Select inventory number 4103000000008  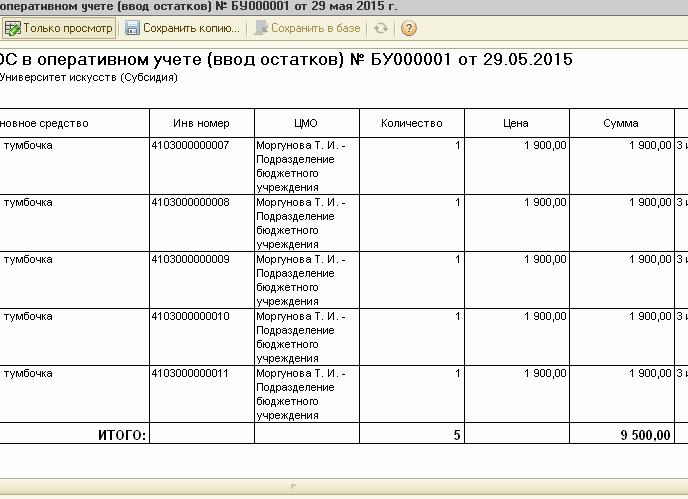click(190, 202)
